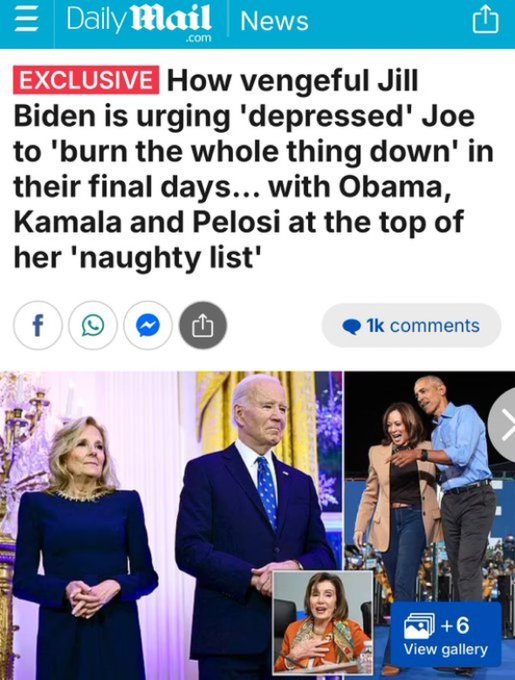The image size is (515, 680).
Task: Tap the photo of couple at podium event
Action: point(171,526)
